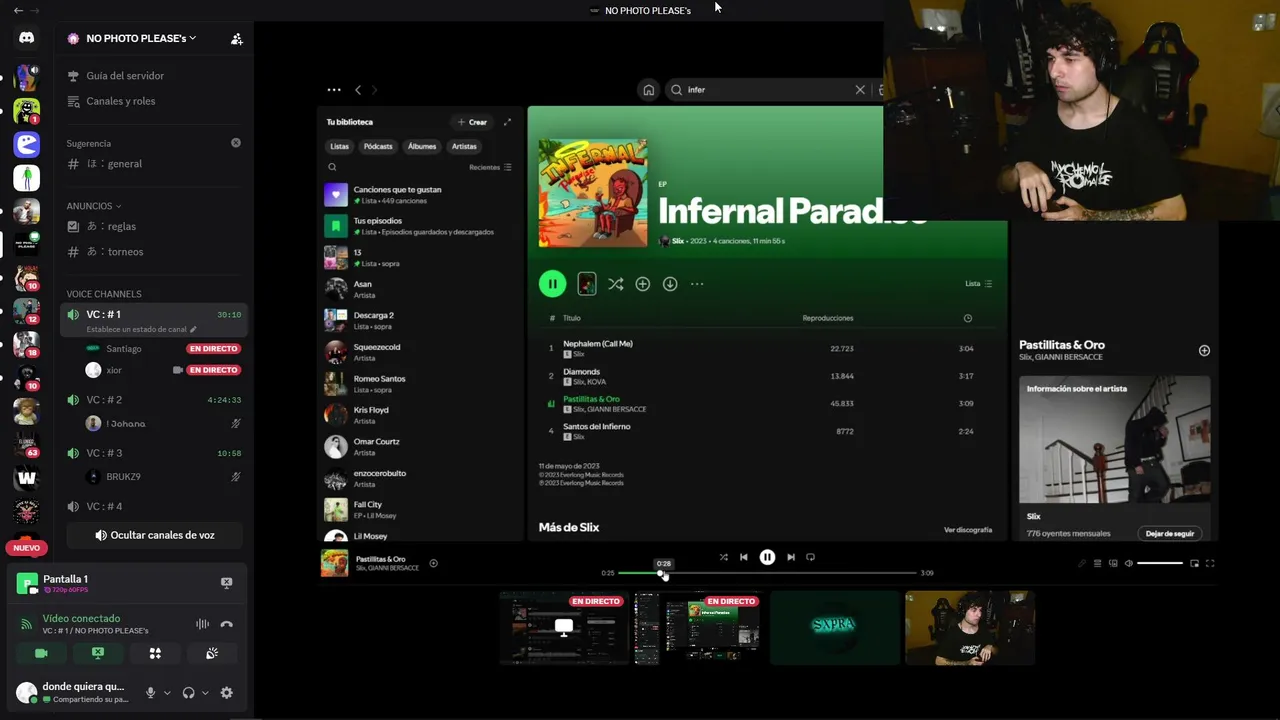Click Dejar de seguir button
Image resolution: width=1280 pixels, height=720 pixels.
pyautogui.click(x=1170, y=534)
